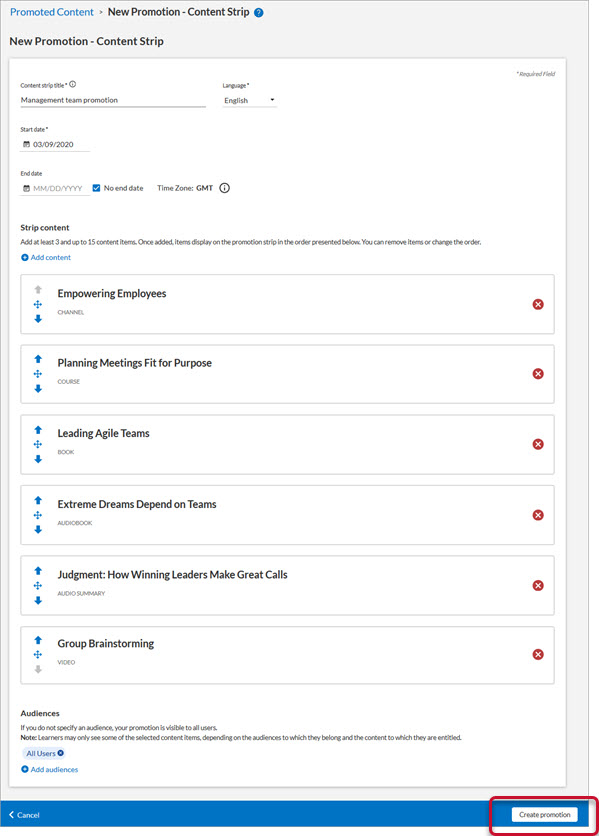Open the Start date calendar picker
599x836 pixels.
[26, 144]
